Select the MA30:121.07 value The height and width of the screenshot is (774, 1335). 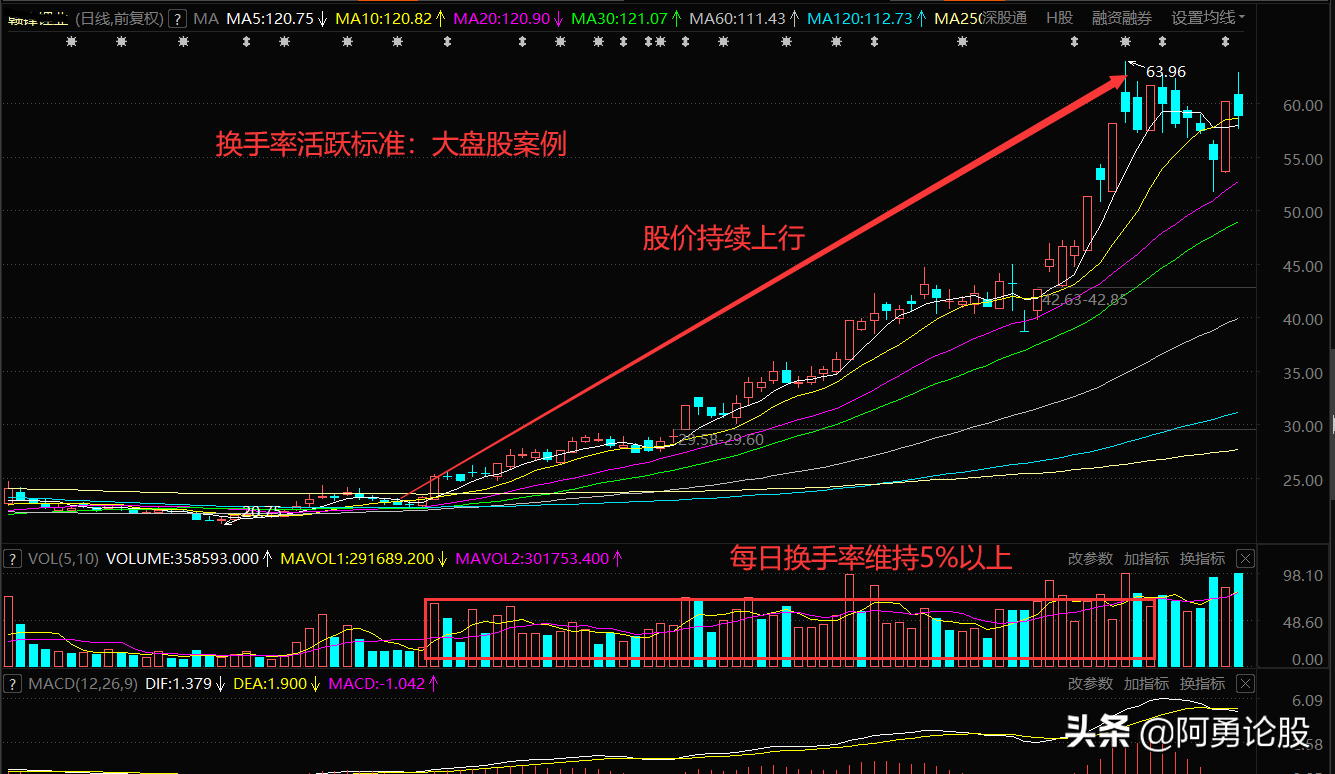(620, 18)
